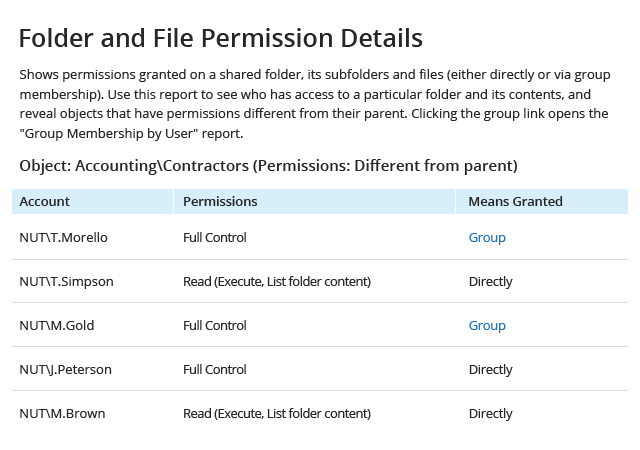Click Directly value in T.Simpson row
The height and width of the screenshot is (450, 640).
(490, 282)
